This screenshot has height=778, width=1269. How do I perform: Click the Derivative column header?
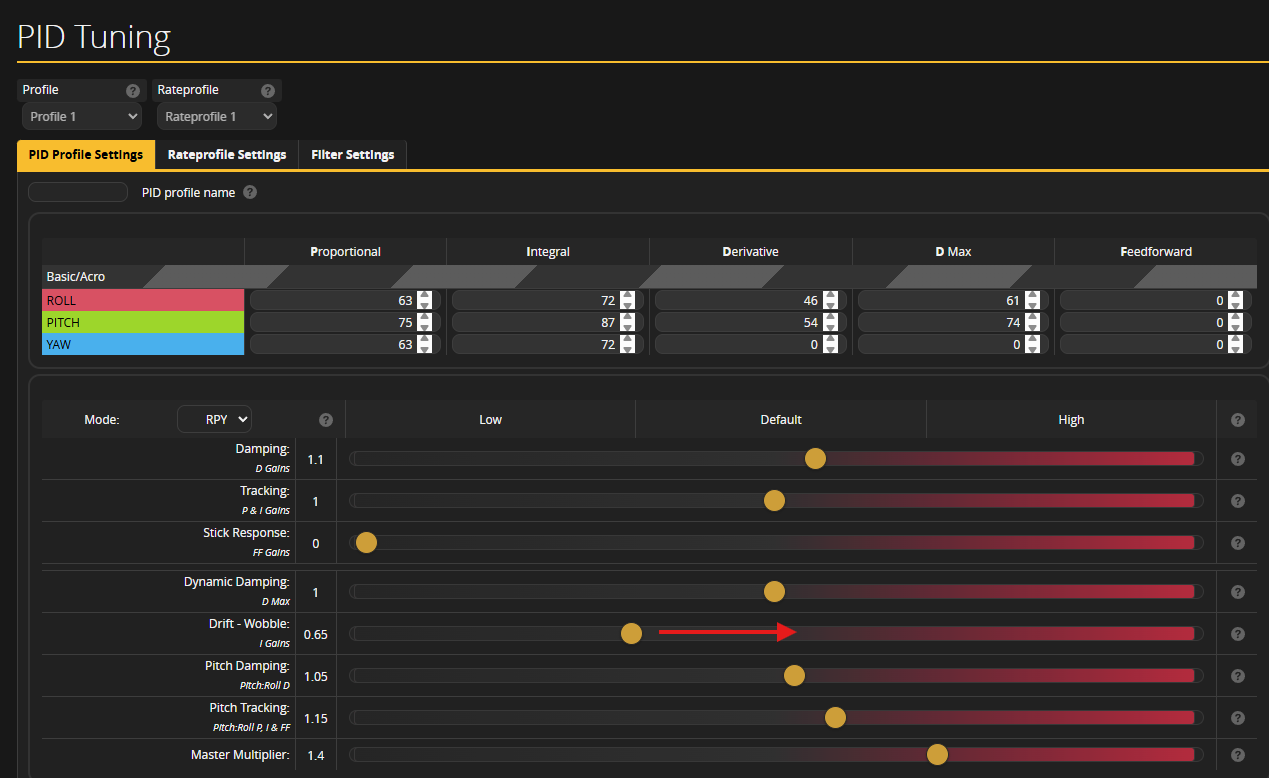[x=751, y=252]
